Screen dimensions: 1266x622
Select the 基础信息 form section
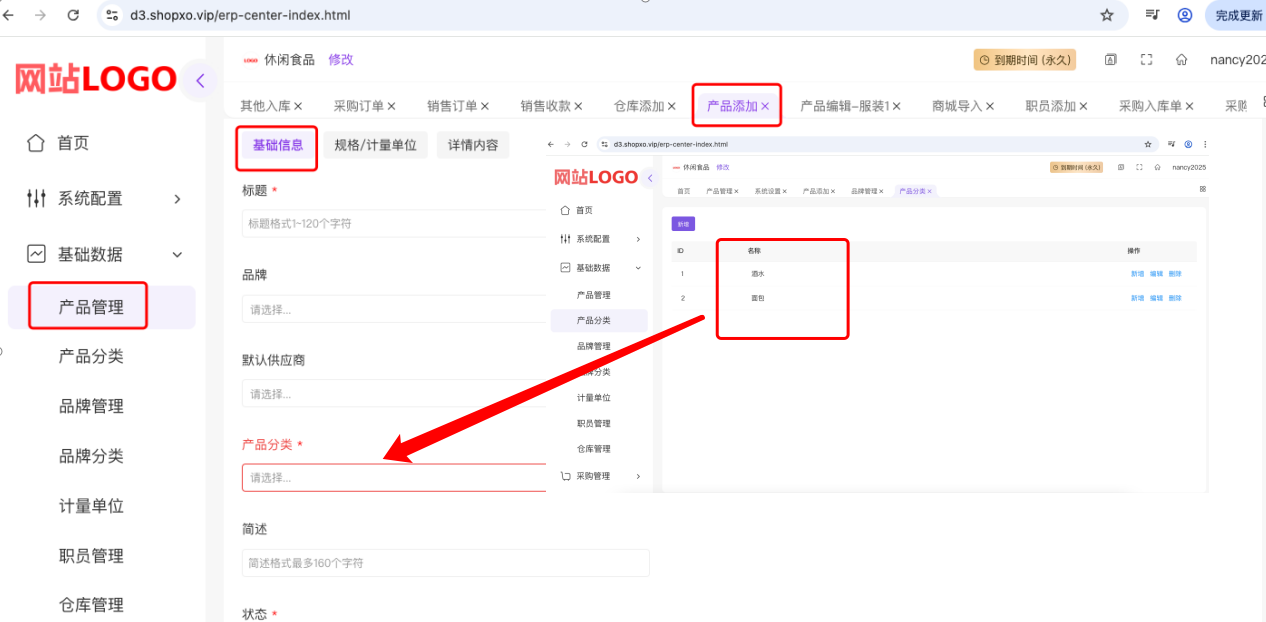[278, 145]
